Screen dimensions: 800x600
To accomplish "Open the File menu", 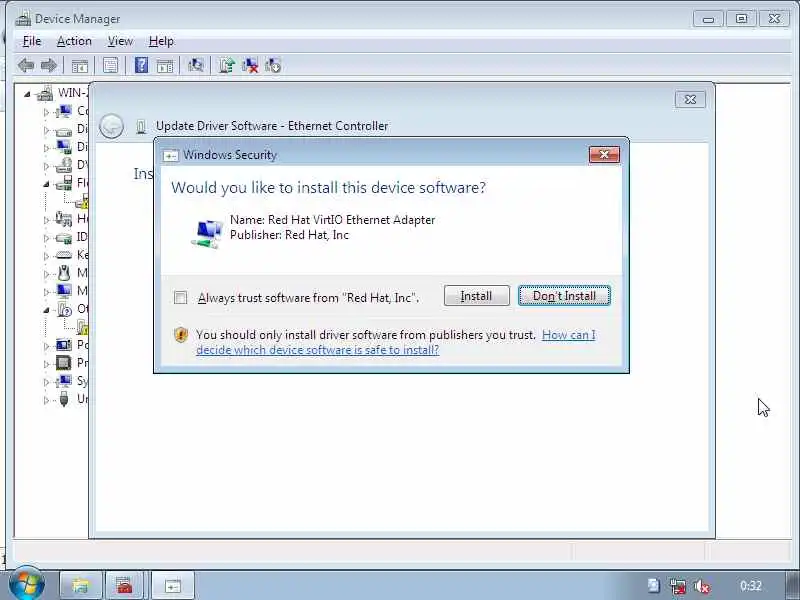I will [x=32, y=41].
